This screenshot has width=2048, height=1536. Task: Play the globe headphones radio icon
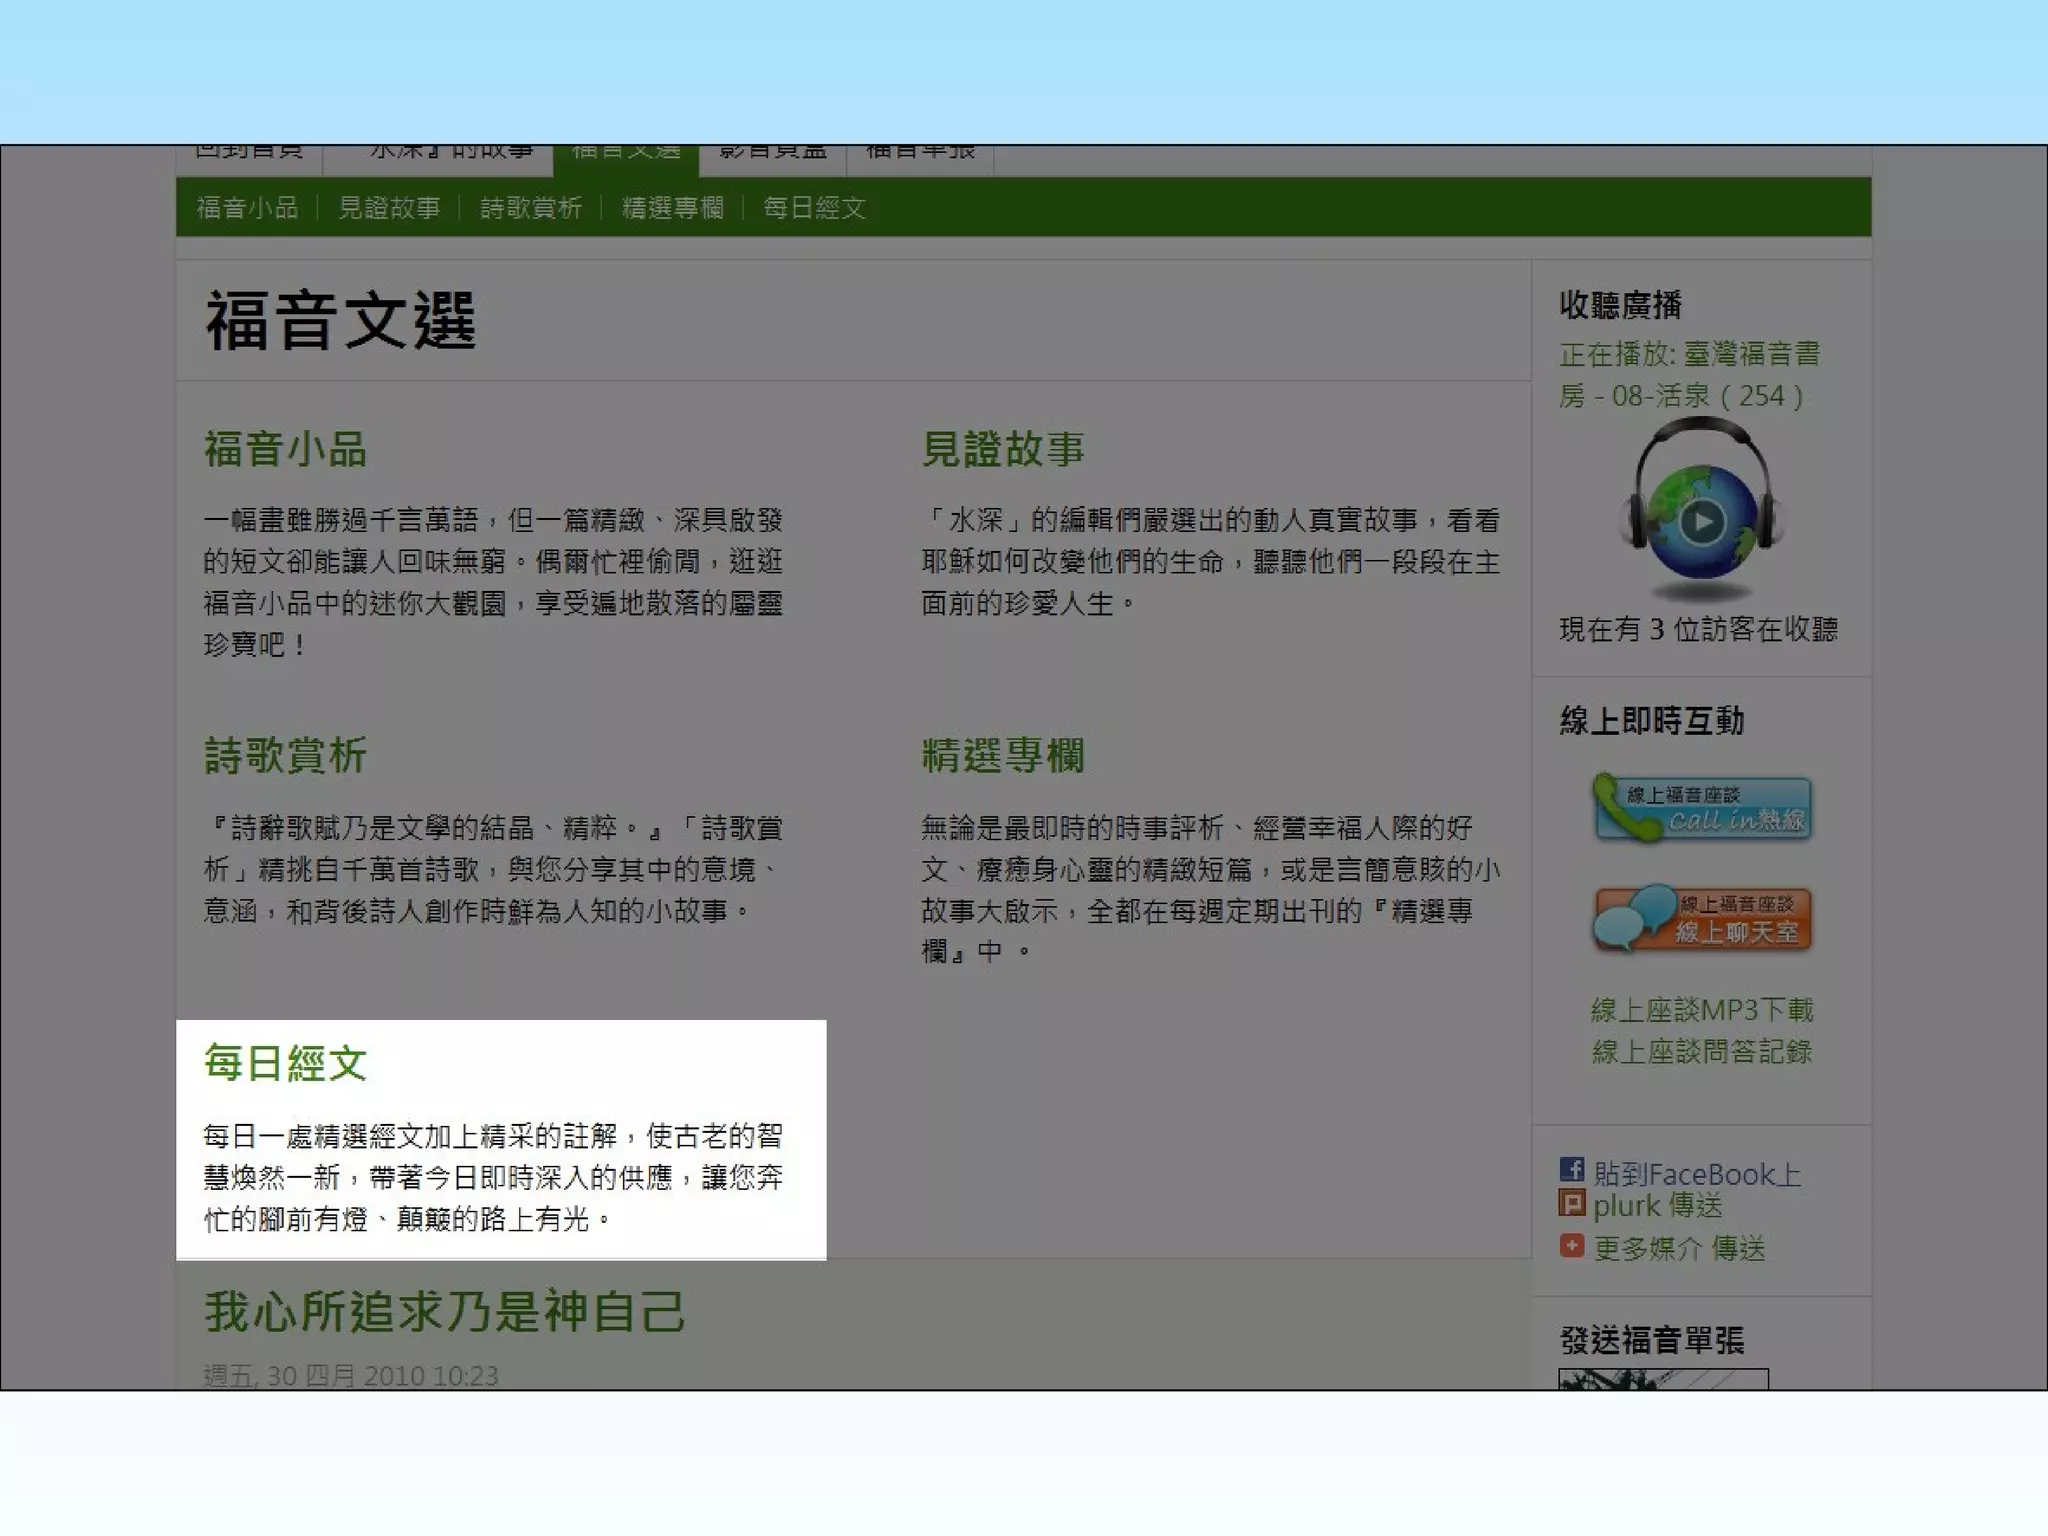pyautogui.click(x=1701, y=521)
